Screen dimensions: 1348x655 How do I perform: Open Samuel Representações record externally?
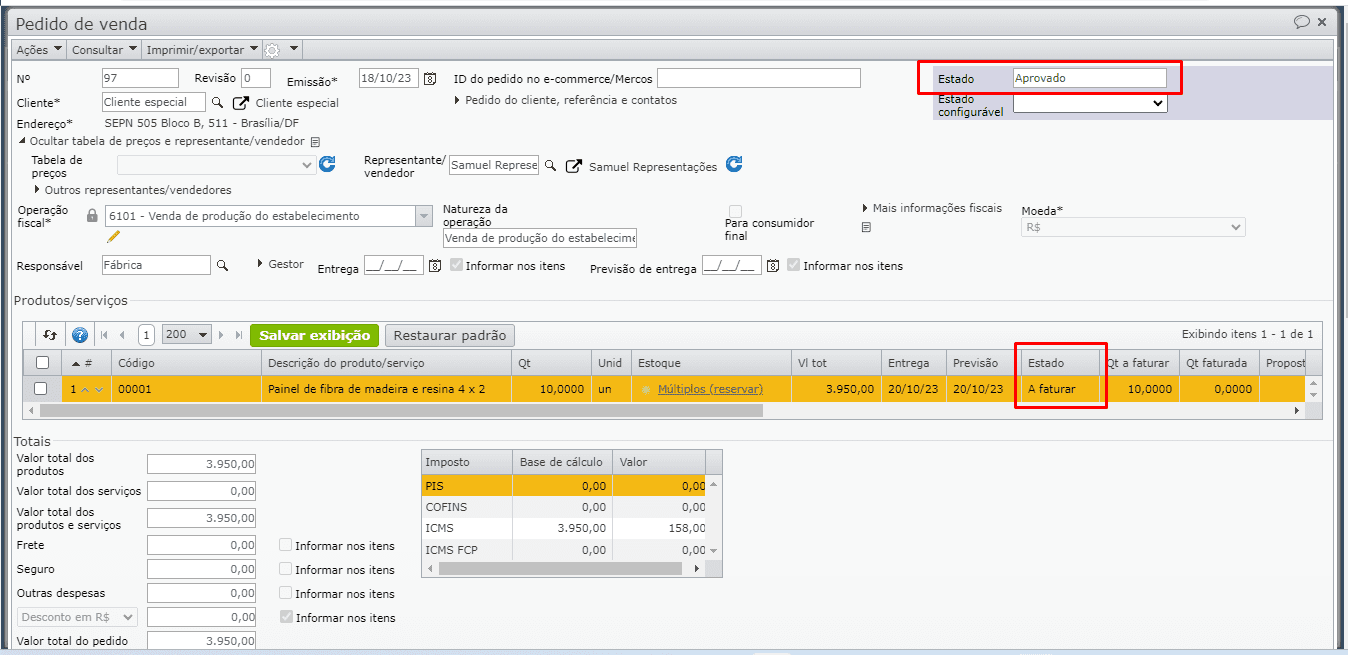pyautogui.click(x=573, y=167)
